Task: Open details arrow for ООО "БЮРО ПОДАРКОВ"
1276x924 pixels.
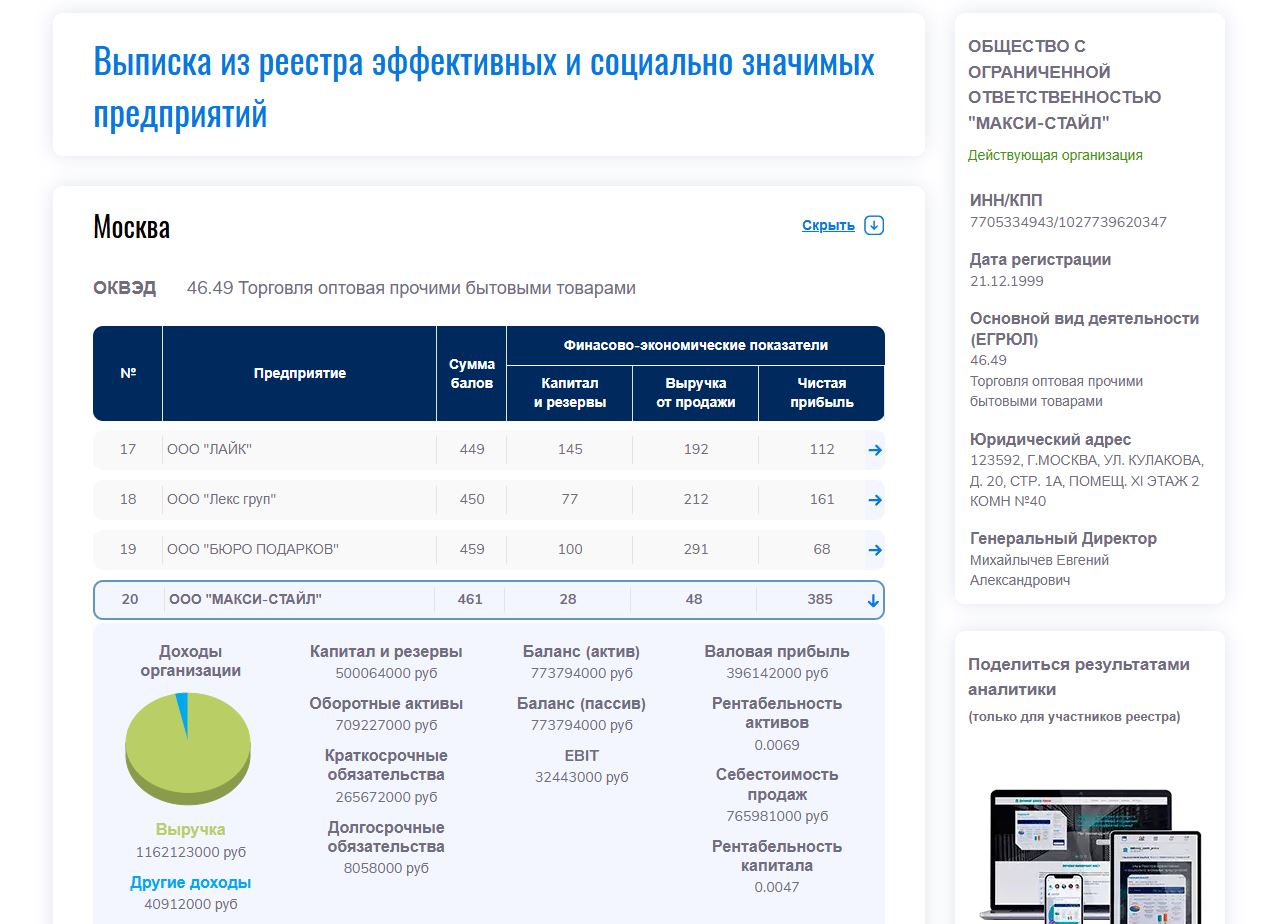Action: (x=874, y=550)
